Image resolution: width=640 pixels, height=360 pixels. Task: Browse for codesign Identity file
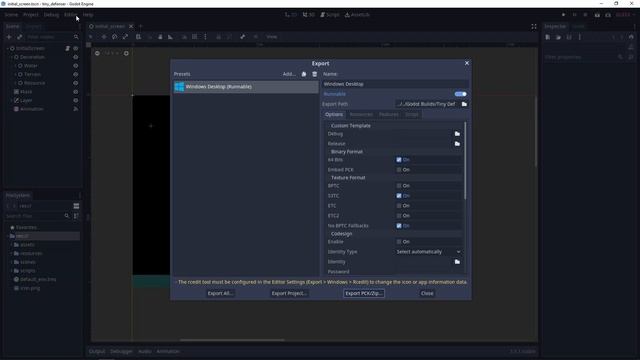click(x=457, y=262)
